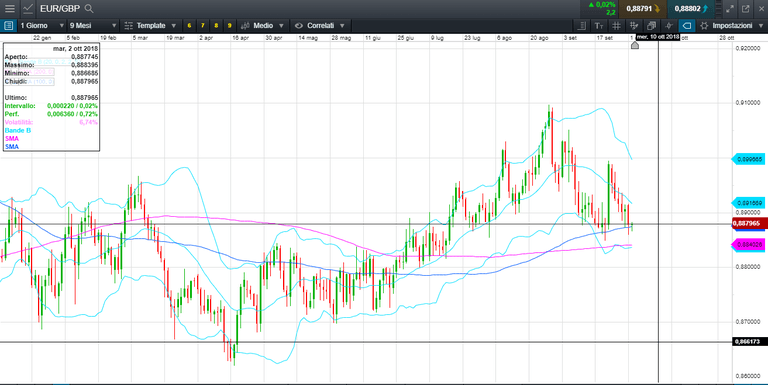Select yellow preset number 6
The image size is (768, 385).
point(190,25)
